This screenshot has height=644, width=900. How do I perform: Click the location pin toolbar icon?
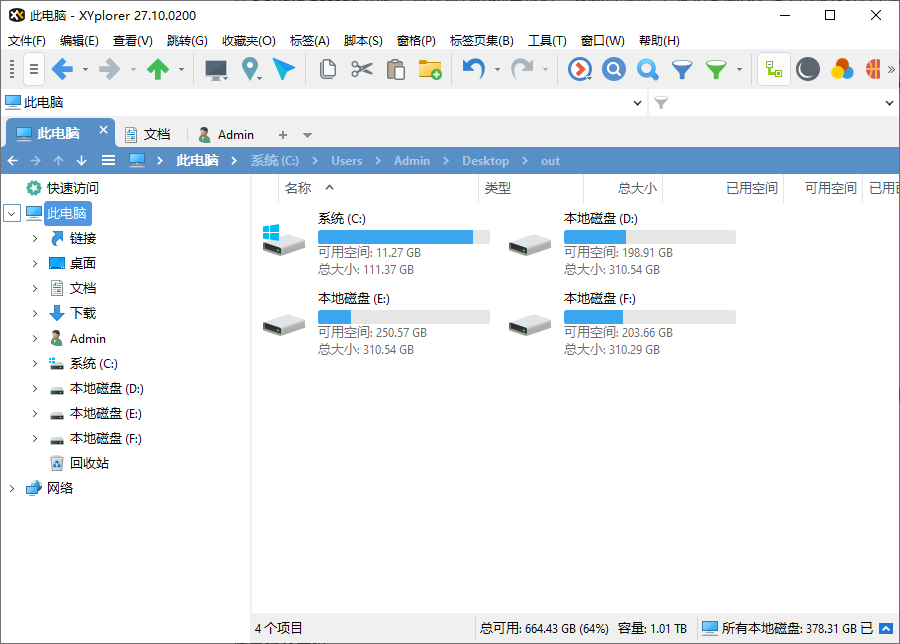point(250,70)
